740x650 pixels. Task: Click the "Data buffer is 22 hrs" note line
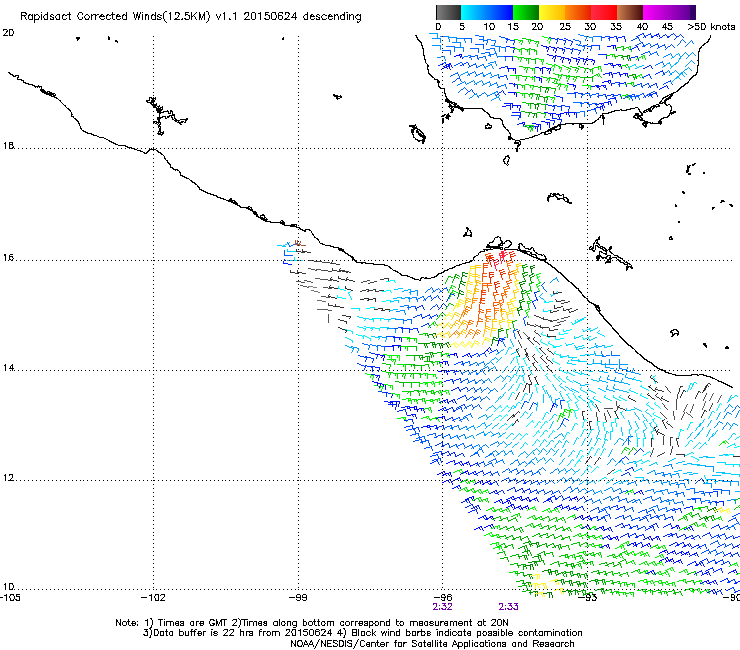point(362,633)
